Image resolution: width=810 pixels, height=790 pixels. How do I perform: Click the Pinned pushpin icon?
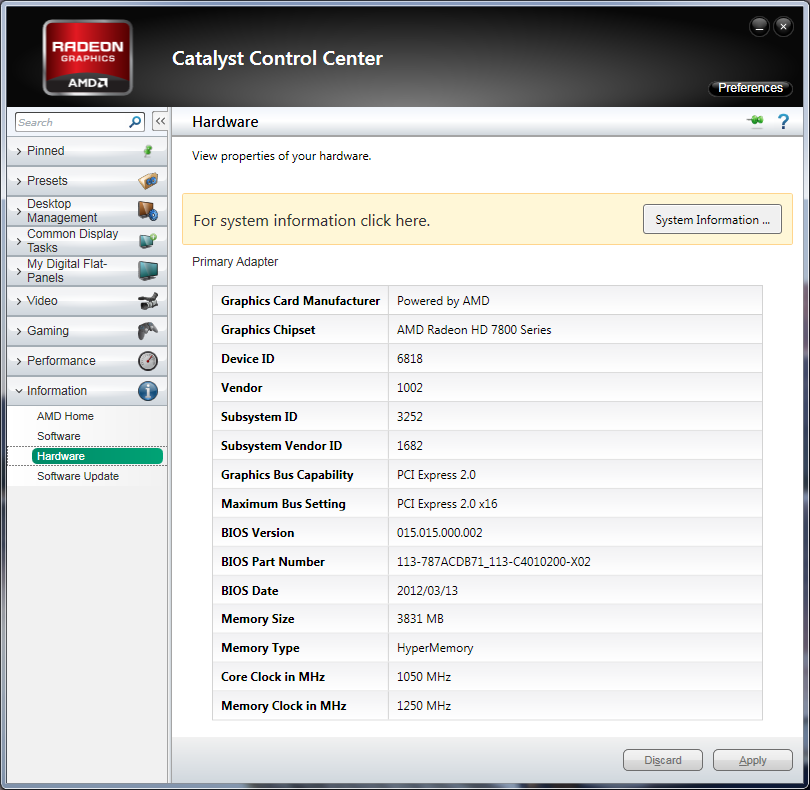point(148,151)
